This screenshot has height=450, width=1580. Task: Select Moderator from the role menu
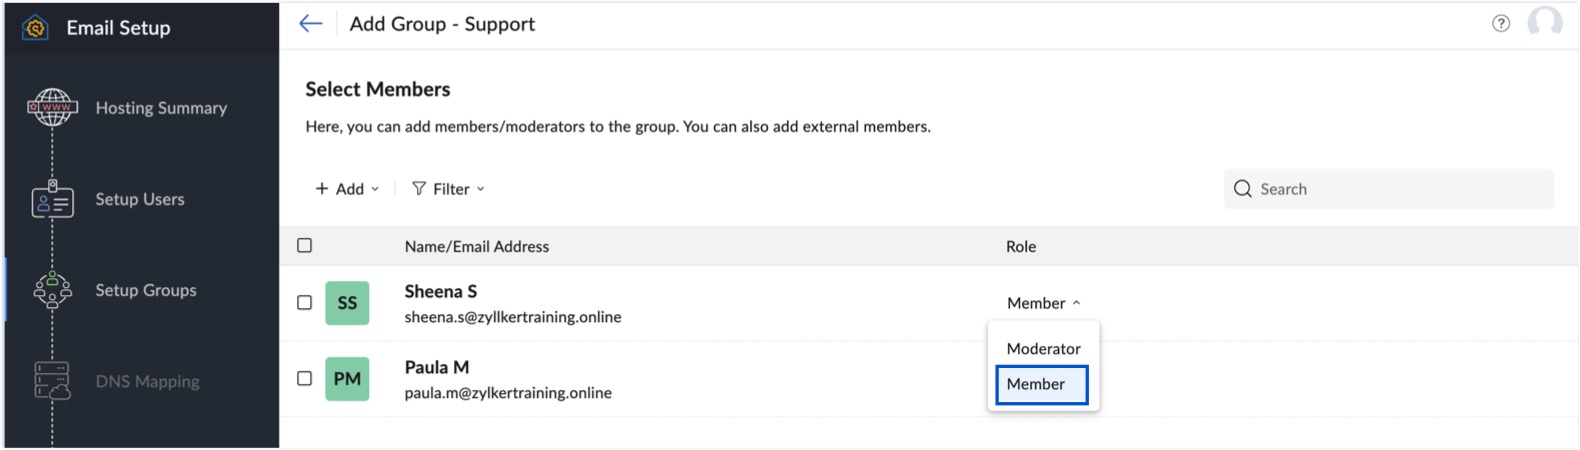tap(1043, 349)
